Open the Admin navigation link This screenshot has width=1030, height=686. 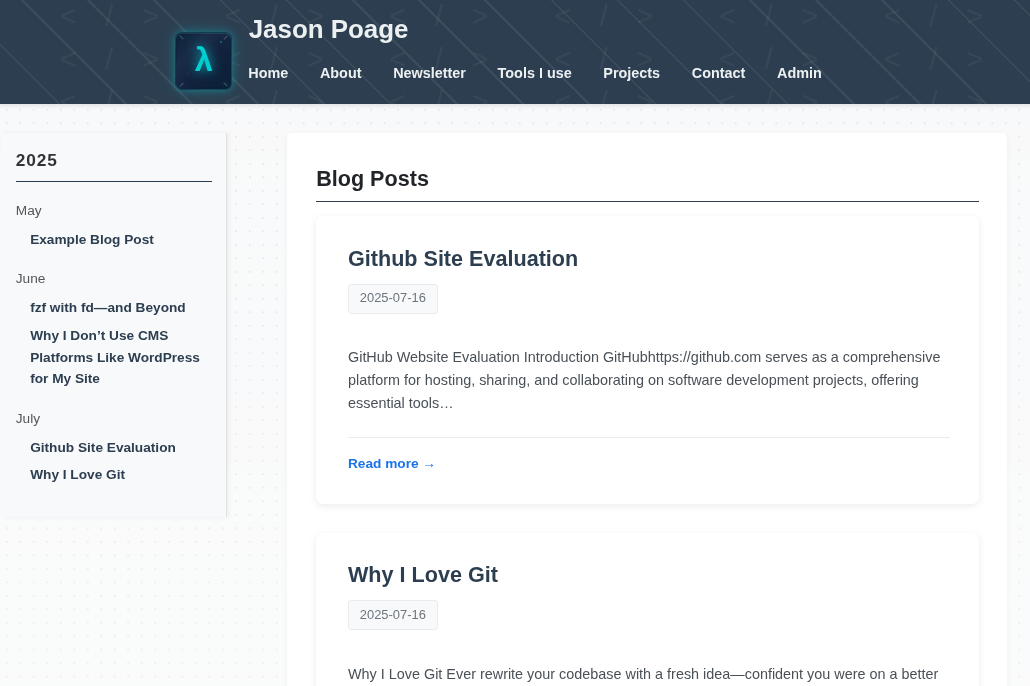[x=799, y=73]
